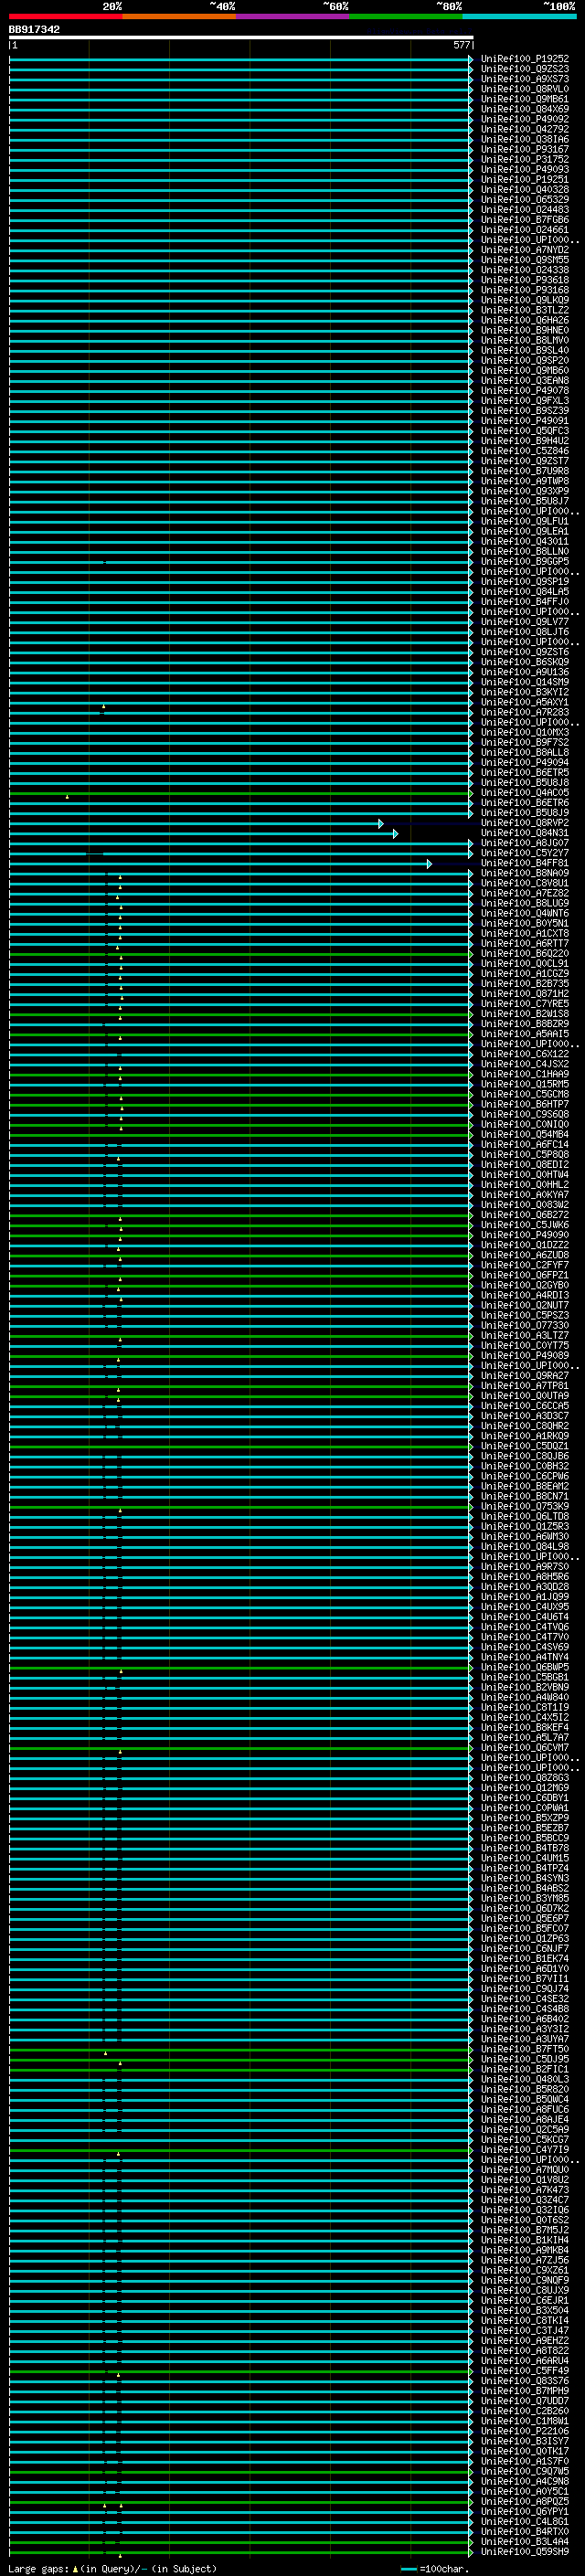Open hit UniRef100_Q8RVP2
The width and height of the screenshot is (585, 2576).
[524, 823]
